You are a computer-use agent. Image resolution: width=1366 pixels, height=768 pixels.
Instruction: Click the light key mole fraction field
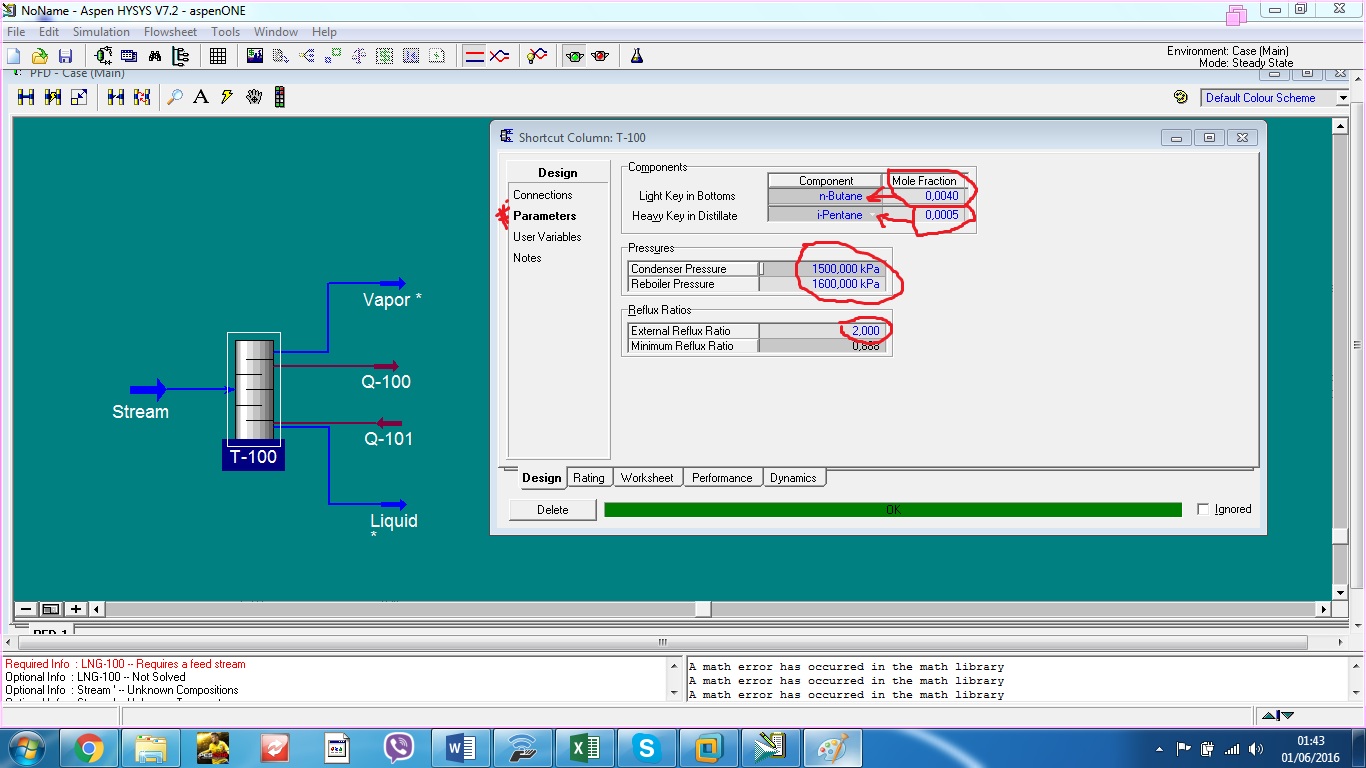(x=925, y=196)
